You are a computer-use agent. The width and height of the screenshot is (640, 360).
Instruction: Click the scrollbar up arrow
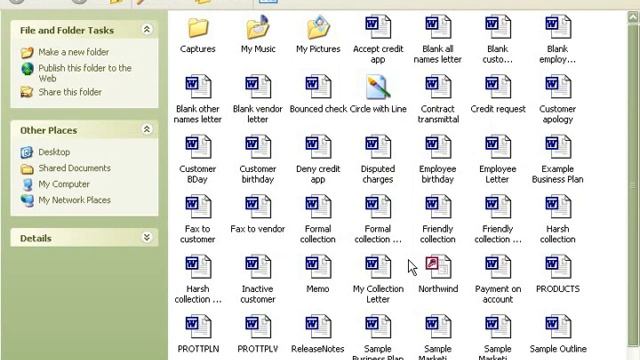pos(633,18)
